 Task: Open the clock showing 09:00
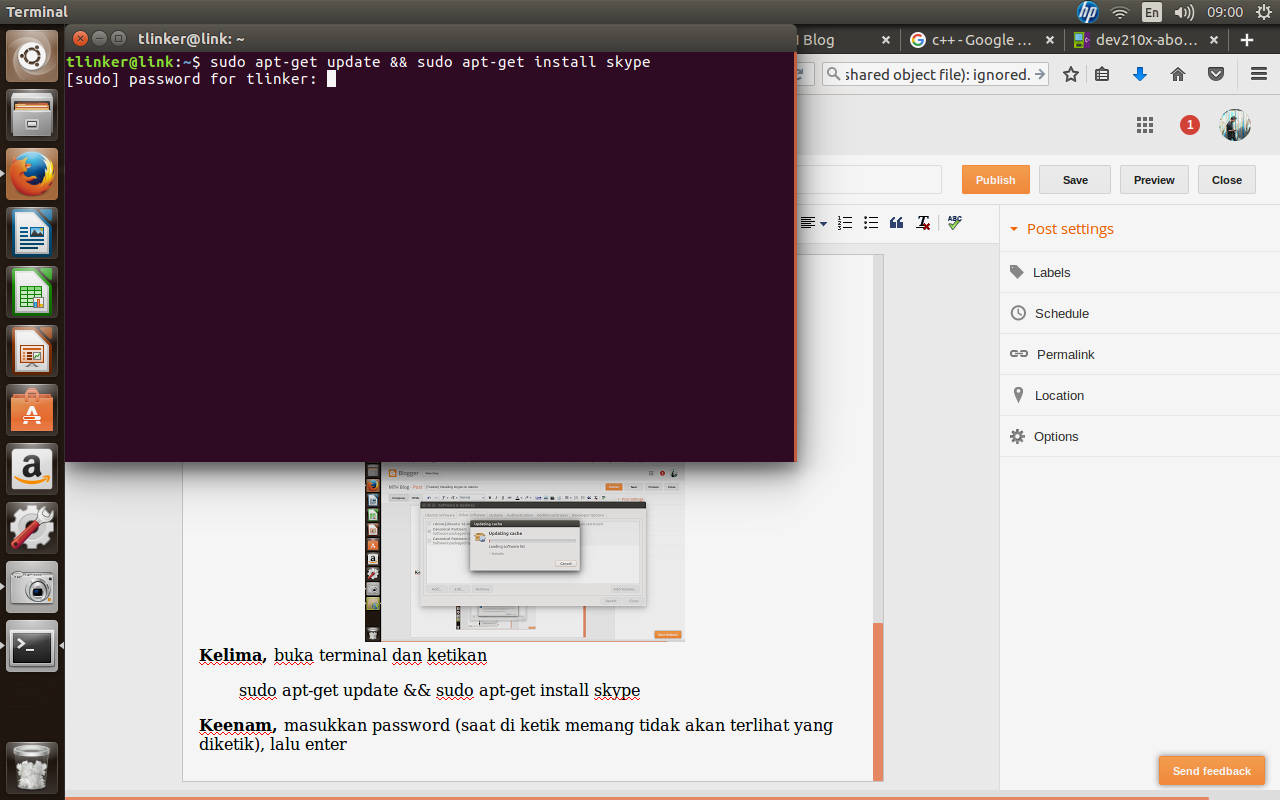pos(1225,12)
